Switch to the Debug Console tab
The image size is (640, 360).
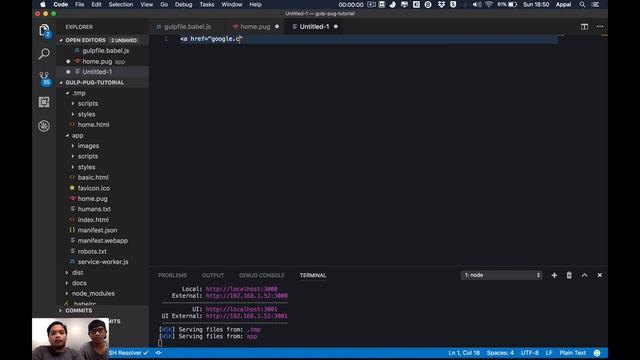pyautogui.click(x=262, y=276)
